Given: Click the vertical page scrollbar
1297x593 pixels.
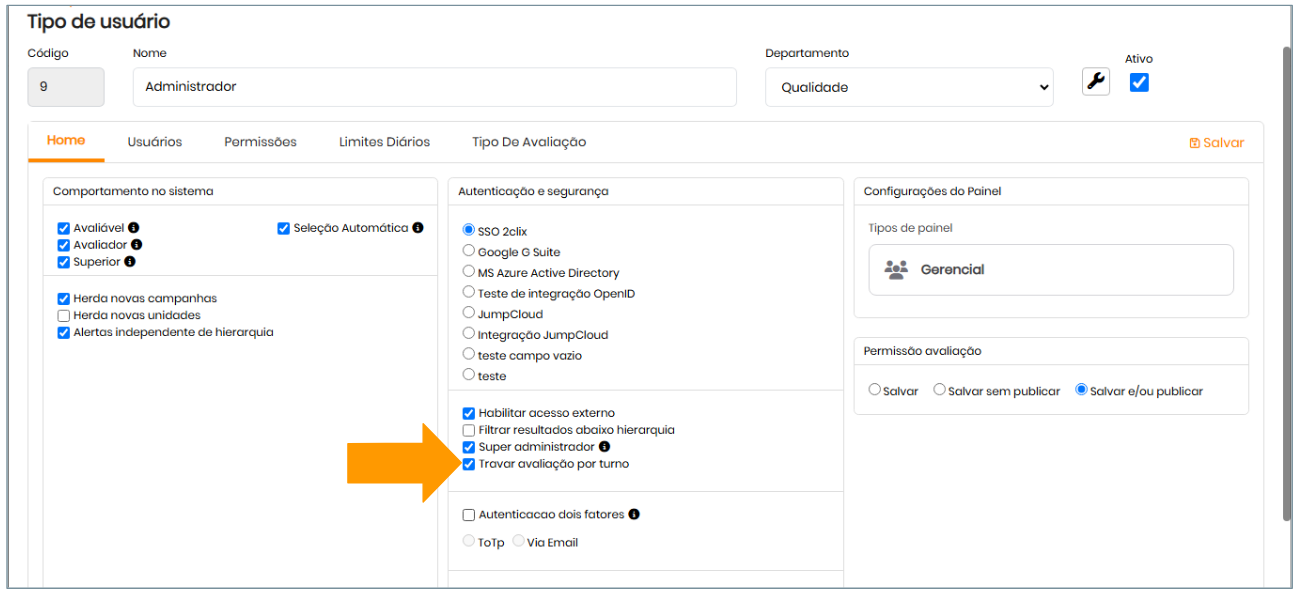Looking at the screenshot, I should pos(1287,280).
